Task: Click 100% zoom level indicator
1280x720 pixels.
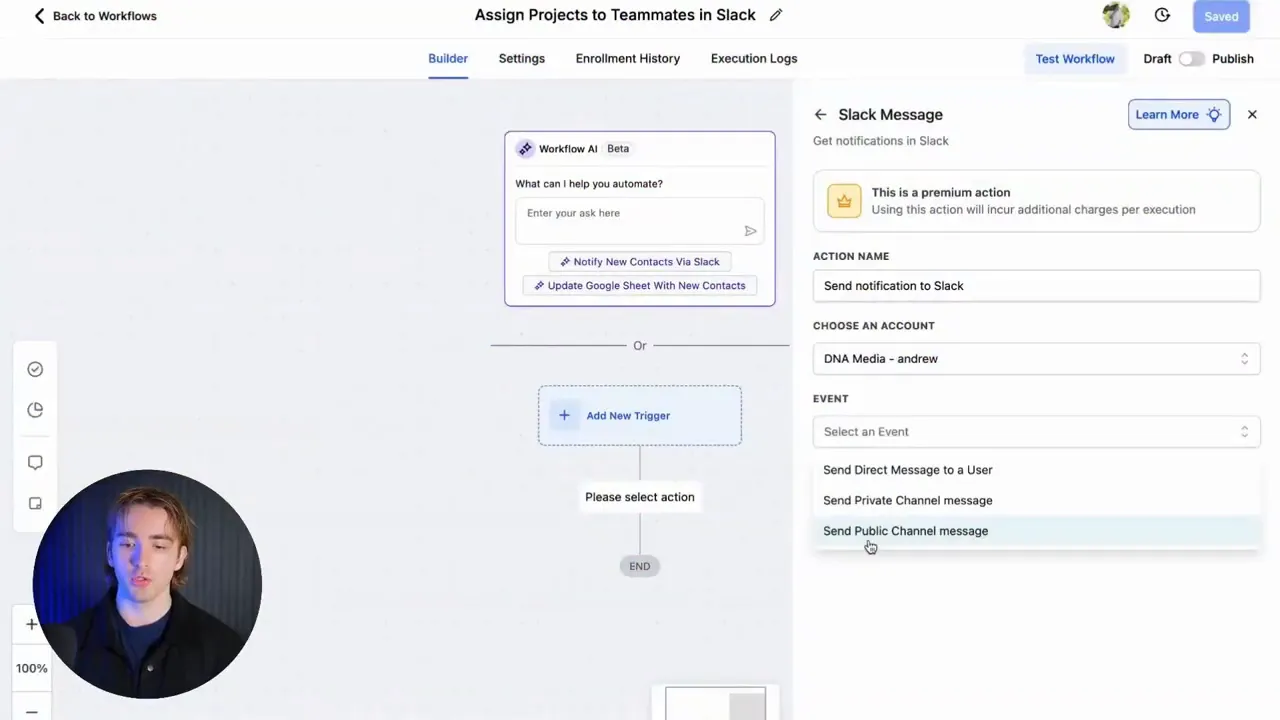Action: point(32,668)
